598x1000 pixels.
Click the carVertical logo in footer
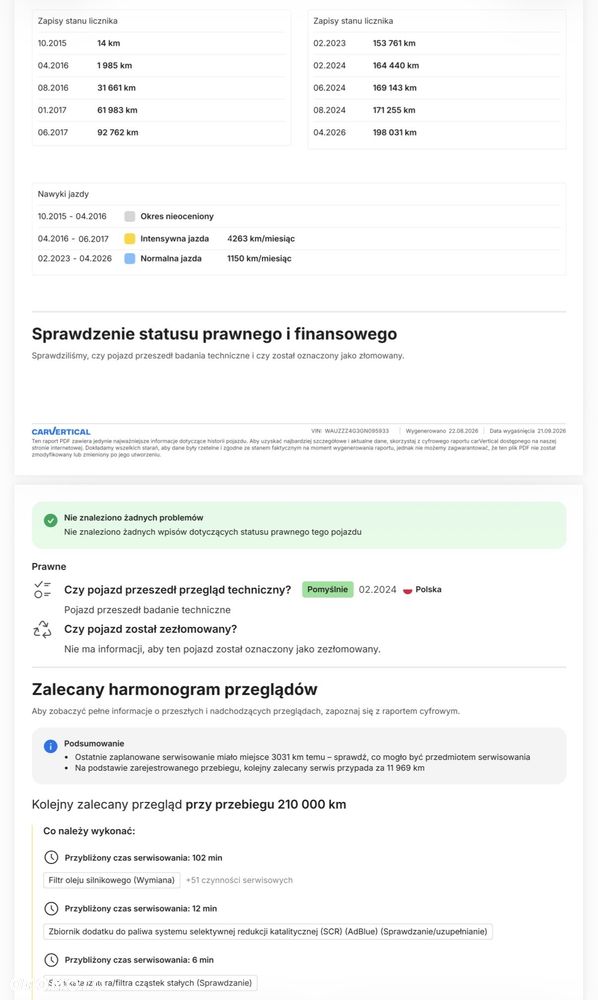(61, 432)
